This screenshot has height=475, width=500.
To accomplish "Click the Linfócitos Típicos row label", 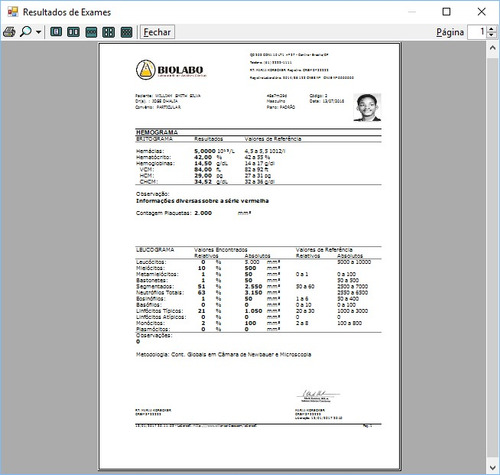I will (x=159, y=311).
